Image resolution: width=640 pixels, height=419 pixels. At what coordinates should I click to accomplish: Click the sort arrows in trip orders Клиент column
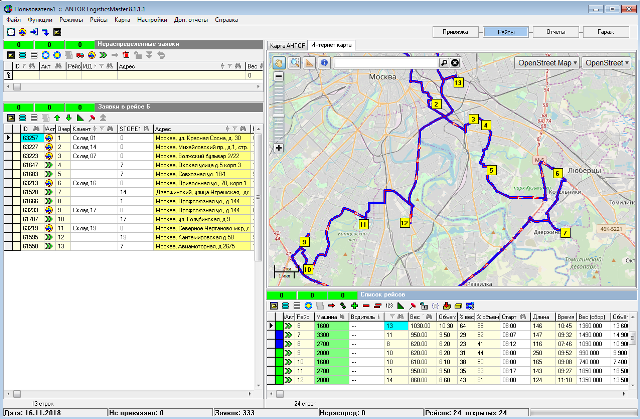(x=96, y=129)
